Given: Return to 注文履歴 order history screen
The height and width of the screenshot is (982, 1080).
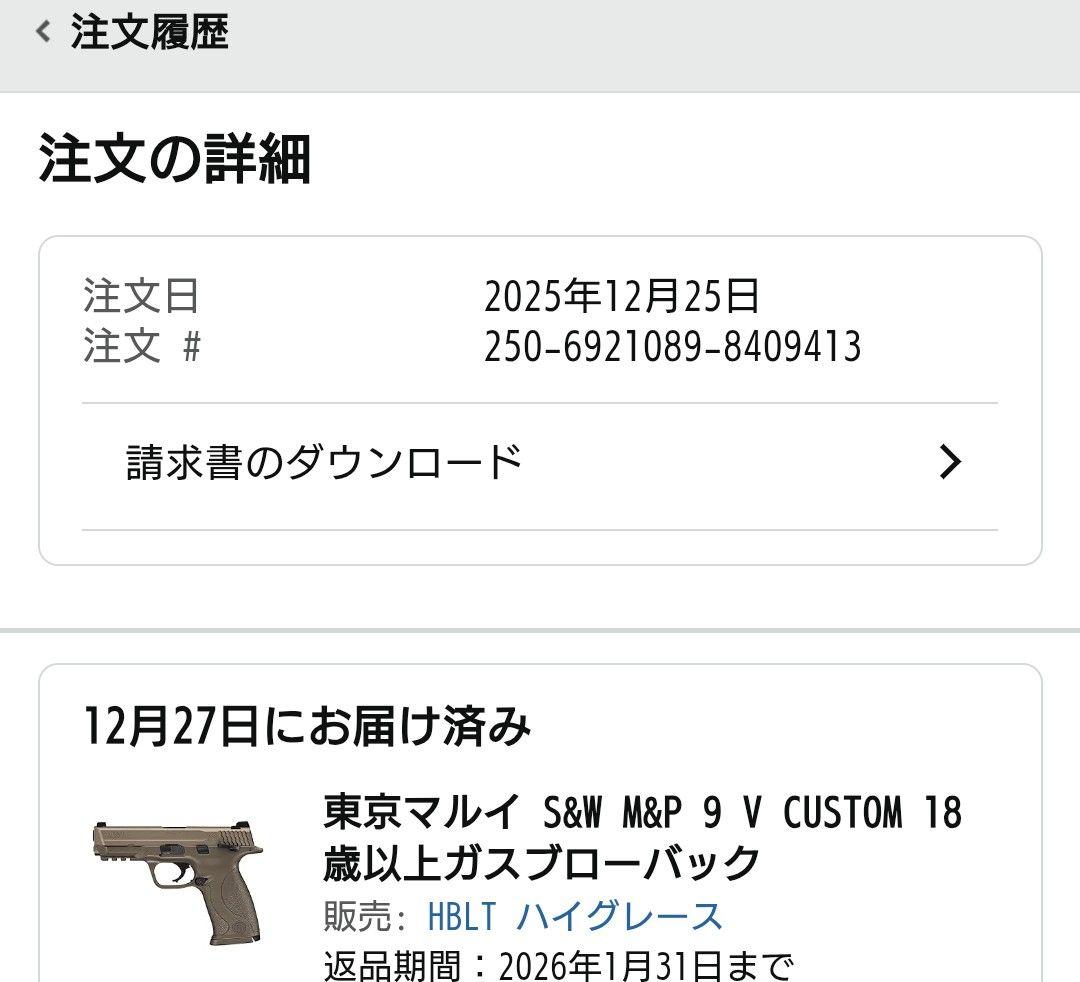Looking at the screenshot, I should (x=148, y=30).
